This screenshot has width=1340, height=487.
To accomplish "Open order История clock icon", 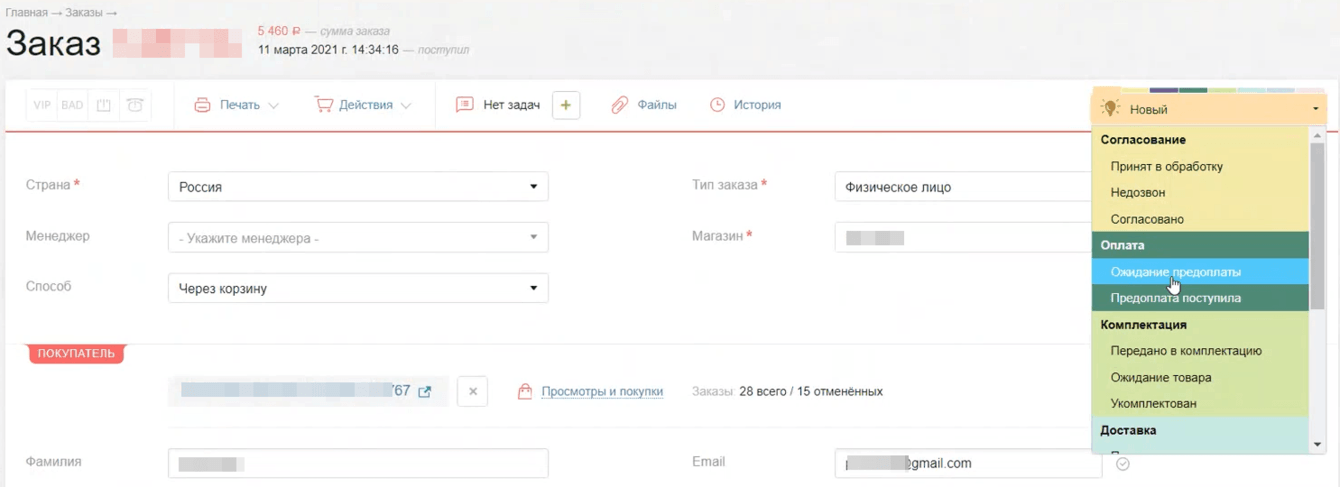I will pyautogui.click(x=717, y=105).
